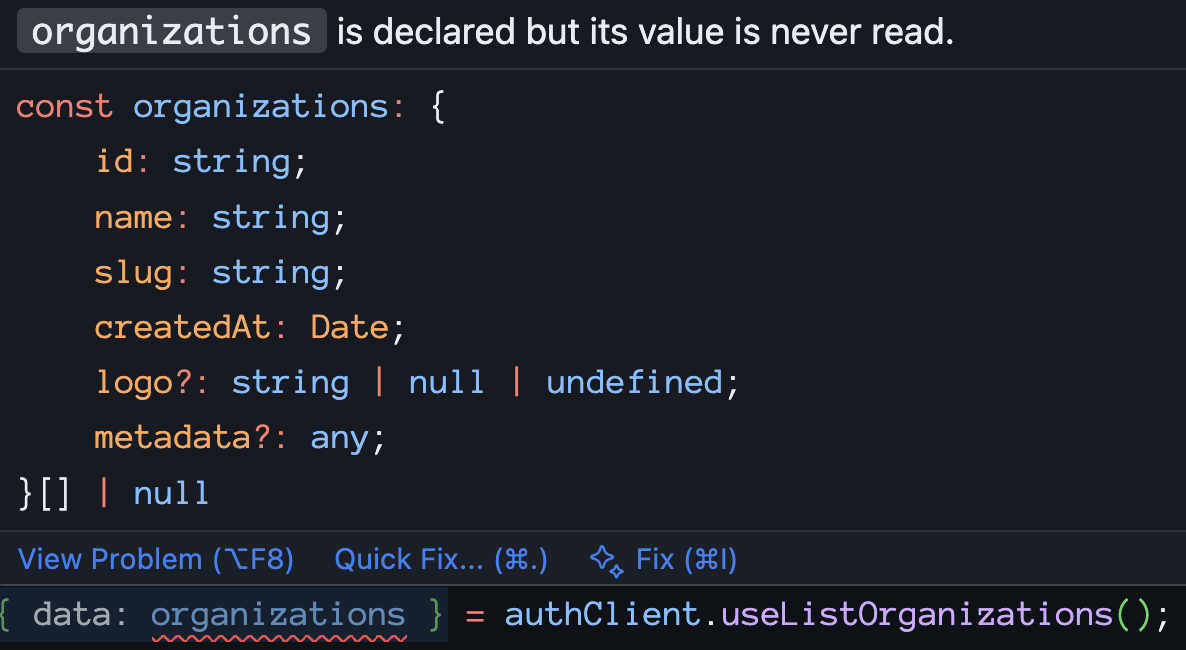
Task: Click the Date type in the tooltip
Action: click(x=349, y=327)
